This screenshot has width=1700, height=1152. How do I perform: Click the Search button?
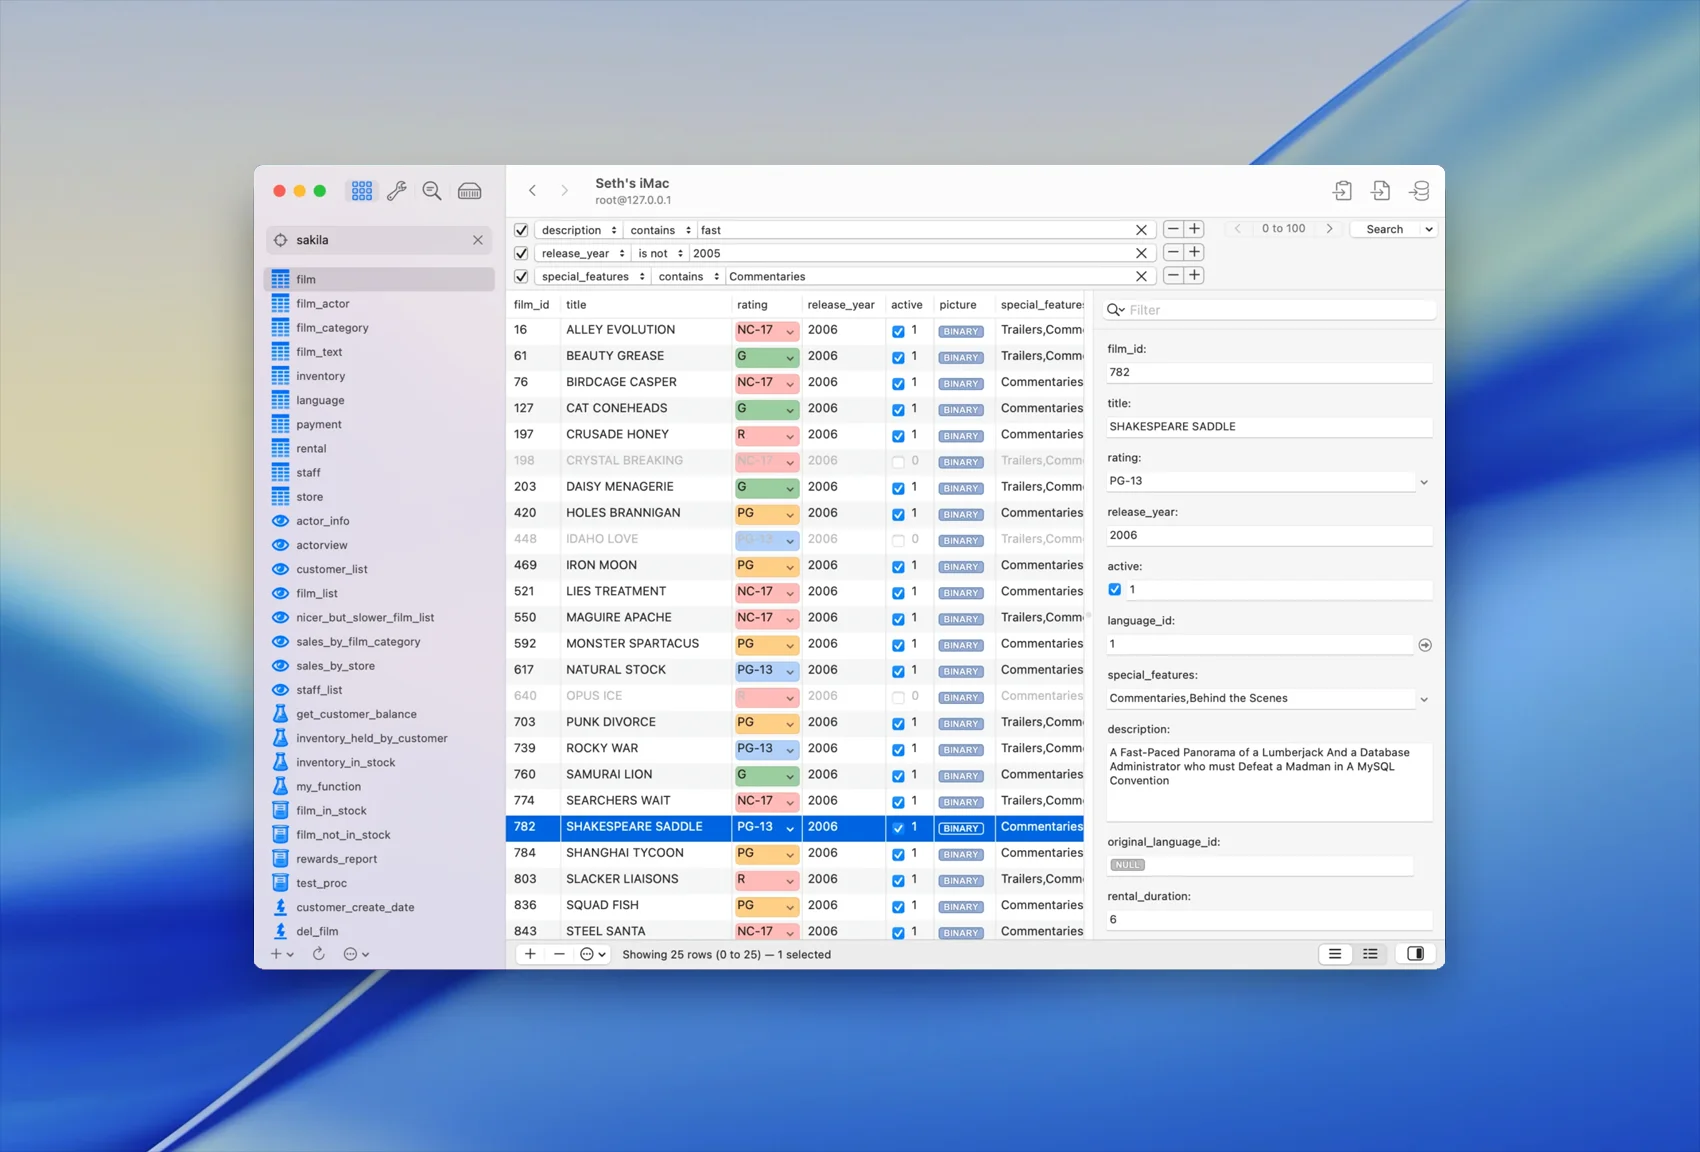click(1384, 229)
